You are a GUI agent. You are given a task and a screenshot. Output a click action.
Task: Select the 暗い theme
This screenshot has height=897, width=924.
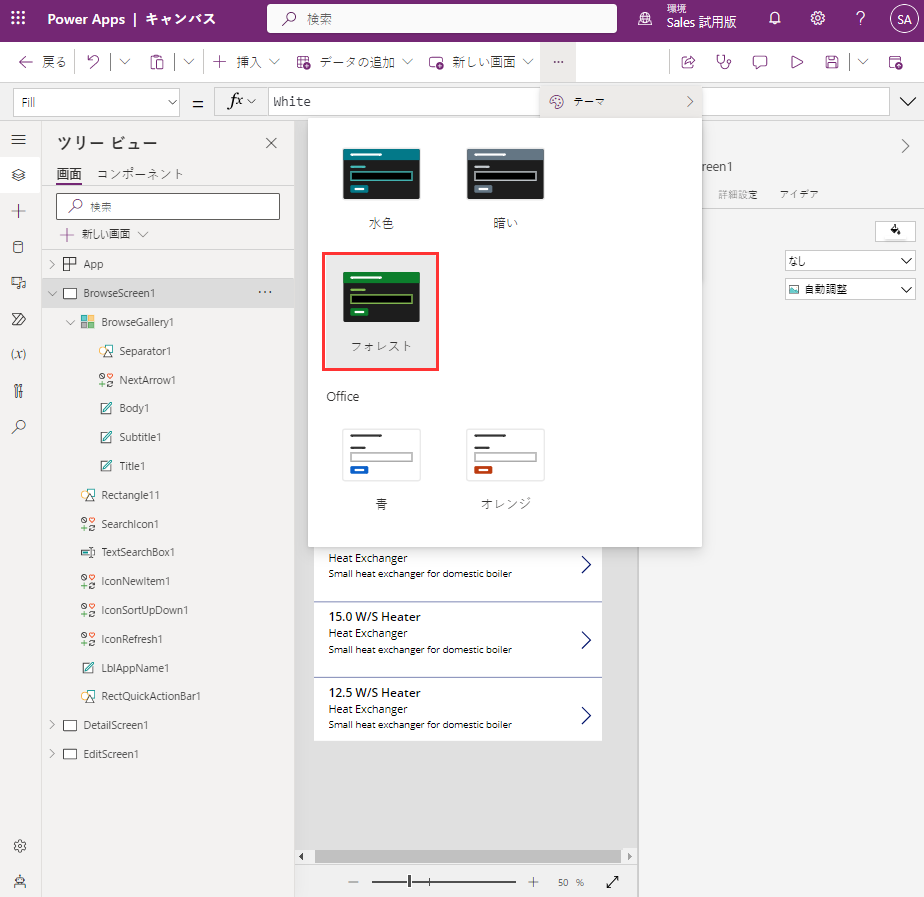click(506, 189)
